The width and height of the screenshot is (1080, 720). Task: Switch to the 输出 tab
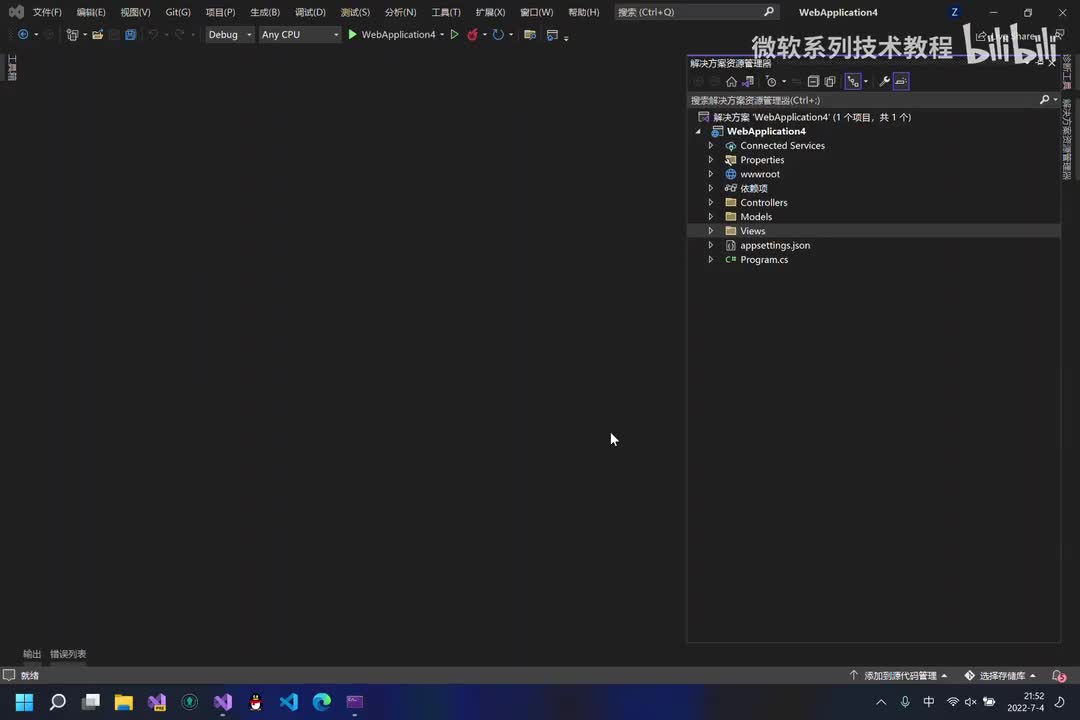click(32, 654)
